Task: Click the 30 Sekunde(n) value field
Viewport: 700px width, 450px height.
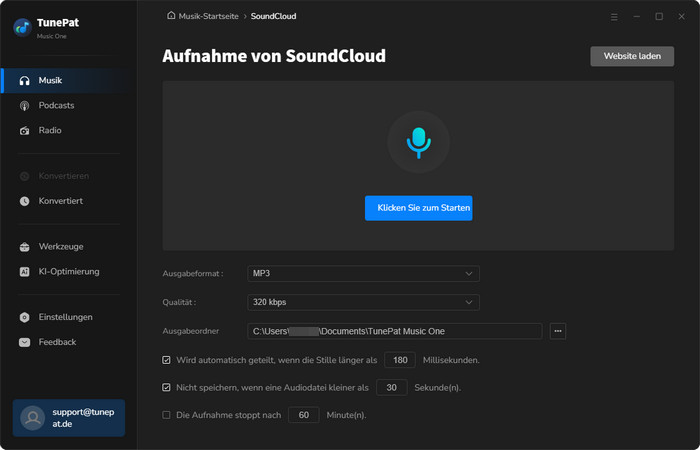Action: click(392, 388)
